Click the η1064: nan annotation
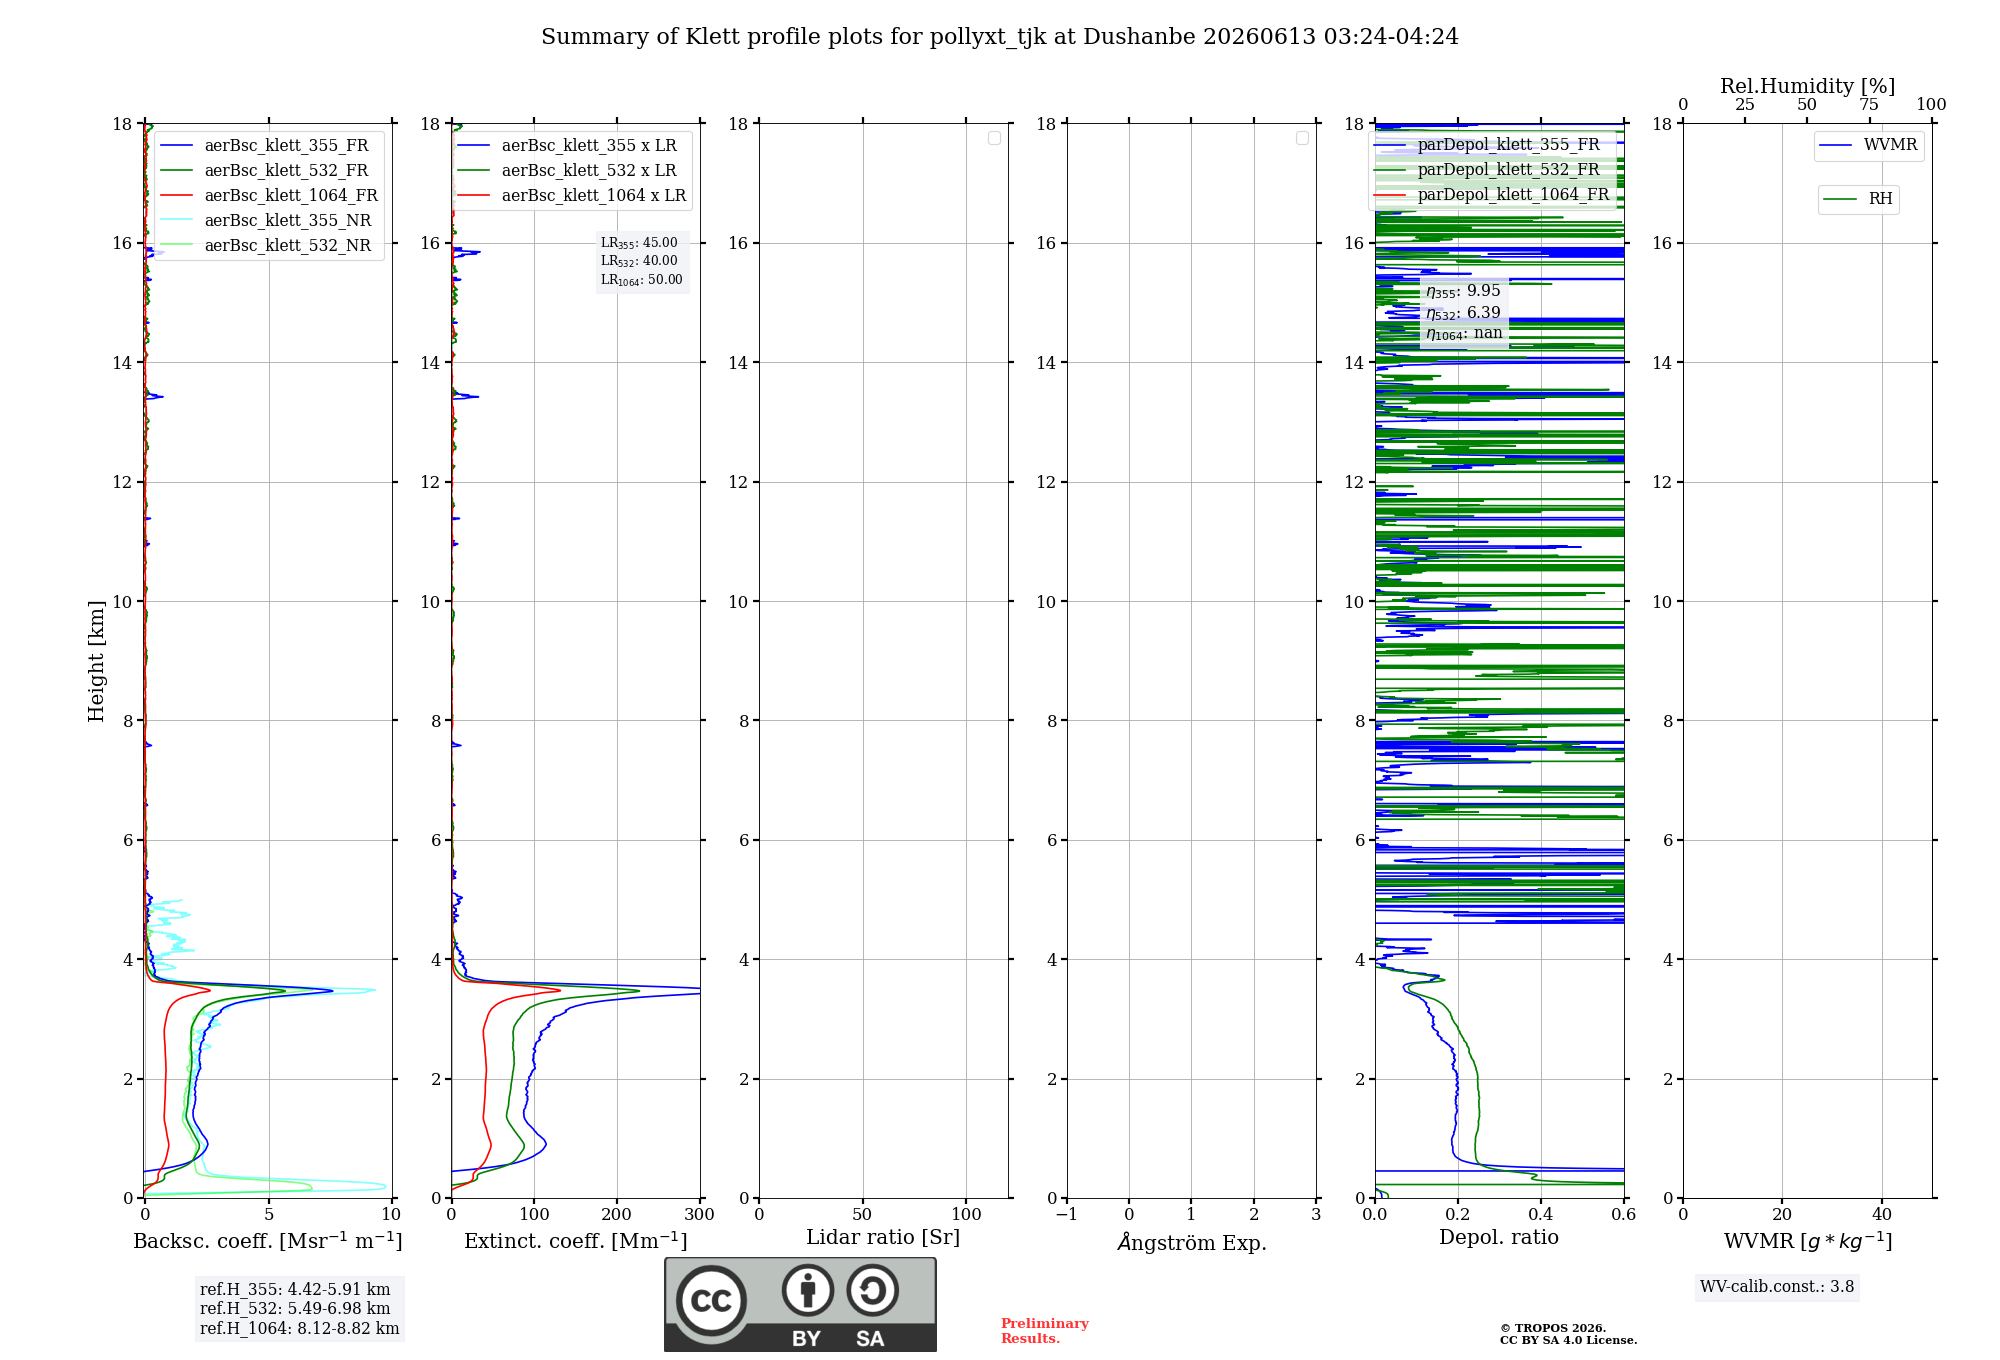2000x1360 pixels. coord(1464,333)
